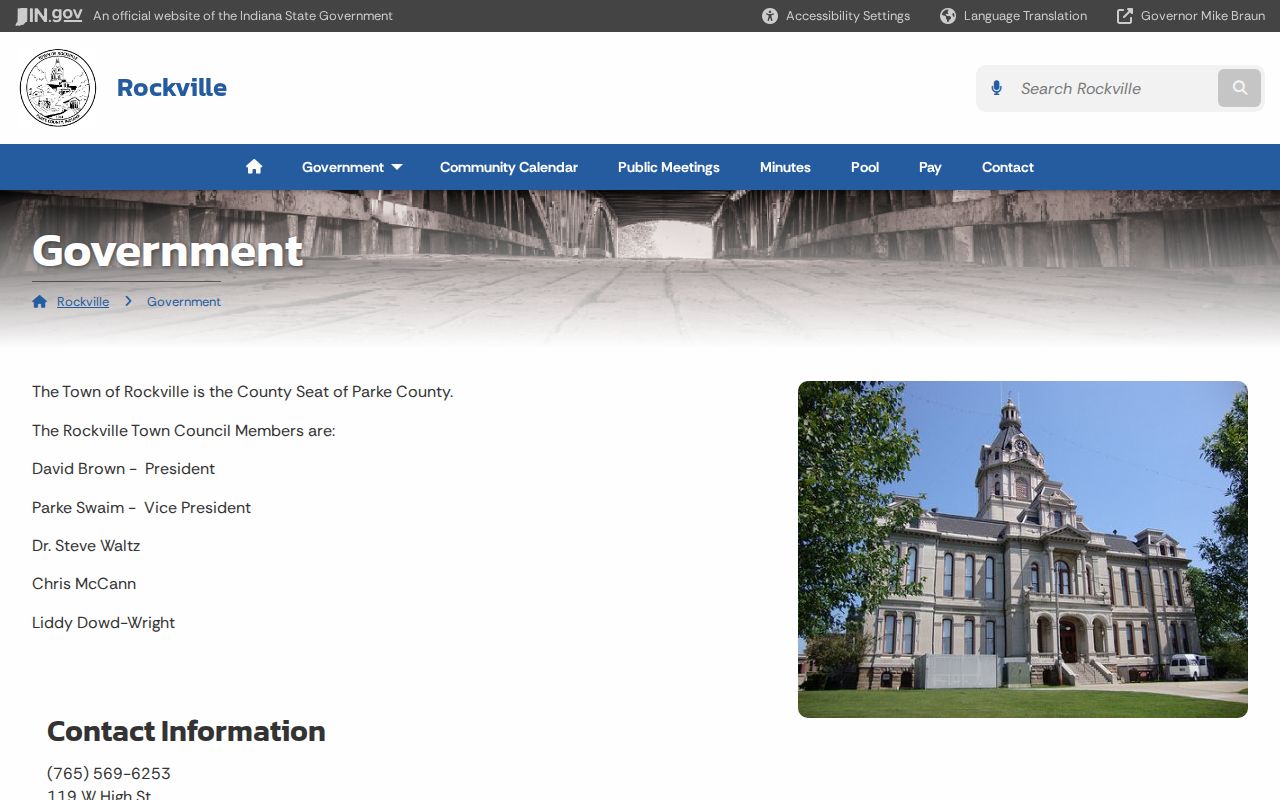The width and height of the screenshot is (1280, 800).
Task: Focus the Search Rockville input field
Action: [x=1115, y=88]
